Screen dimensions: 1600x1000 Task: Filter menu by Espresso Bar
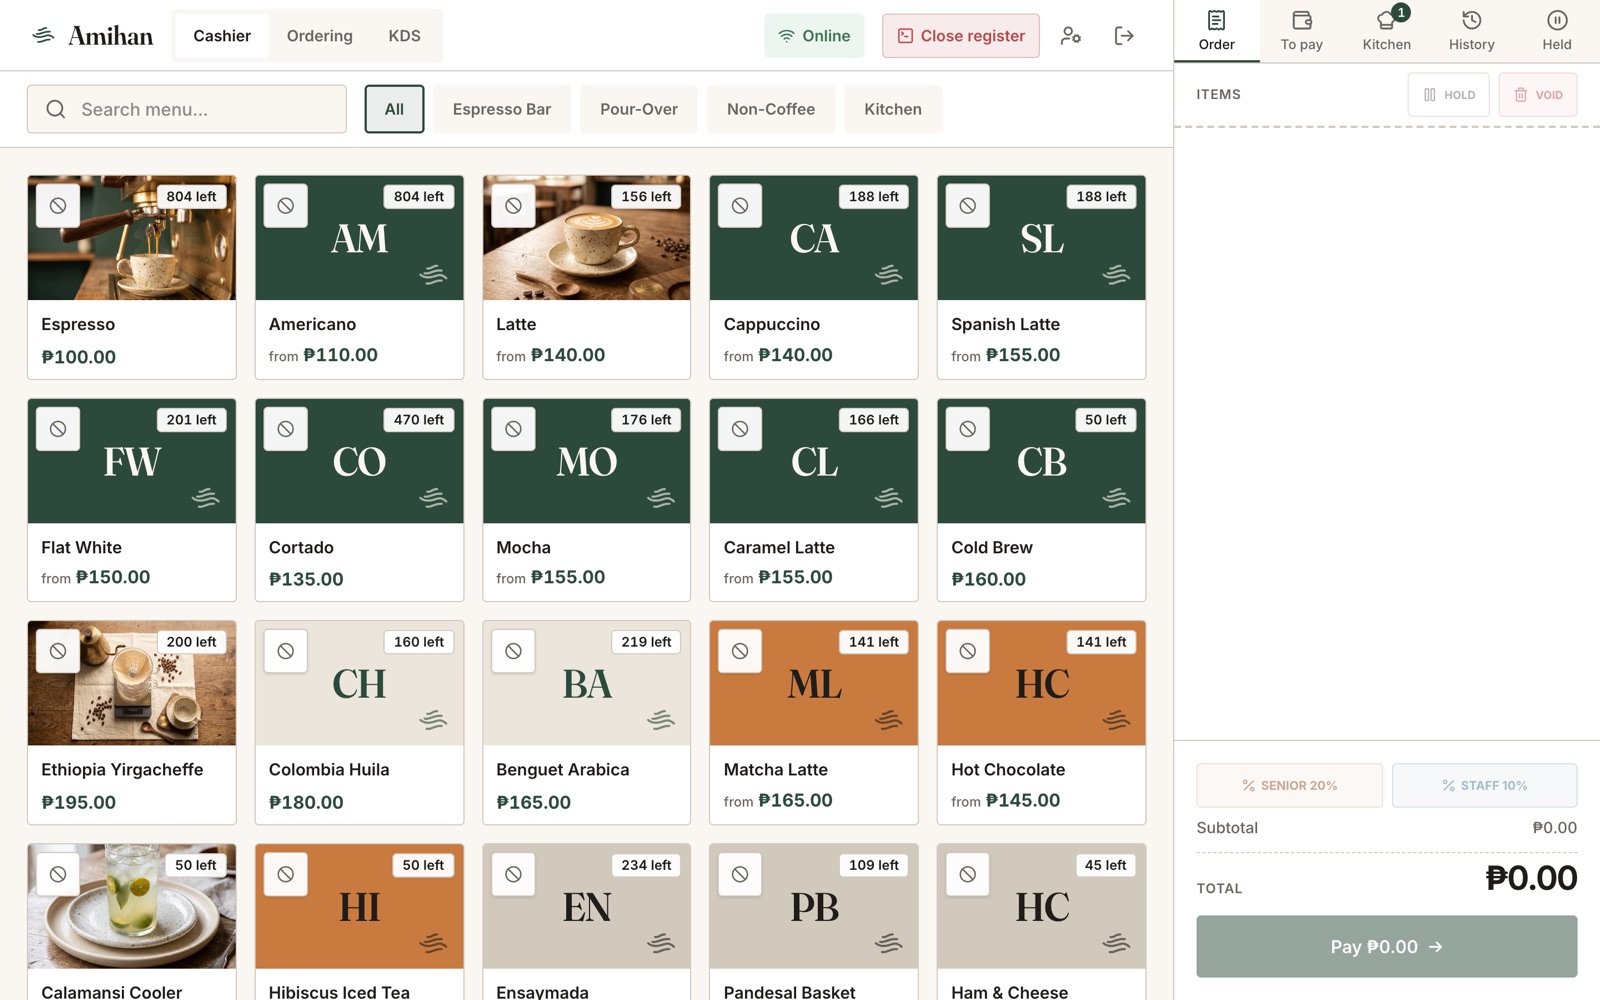pyautogui.click(x=502, y=109)
